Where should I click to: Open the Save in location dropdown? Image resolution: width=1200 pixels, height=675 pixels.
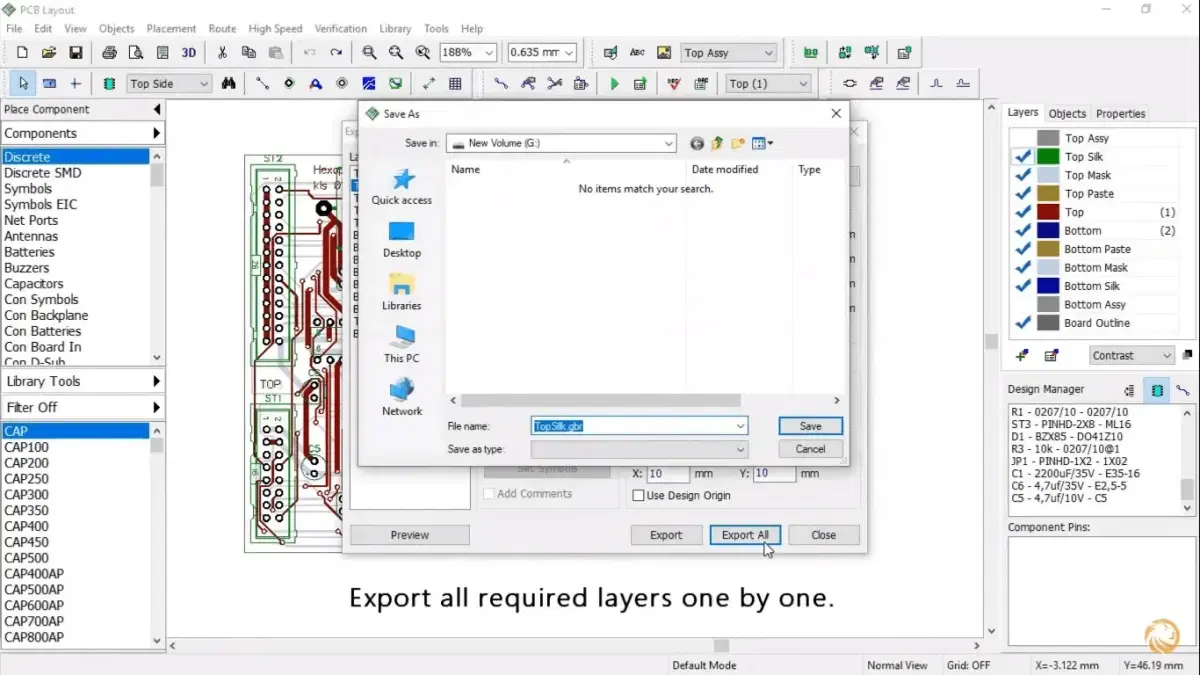point(668,144)
